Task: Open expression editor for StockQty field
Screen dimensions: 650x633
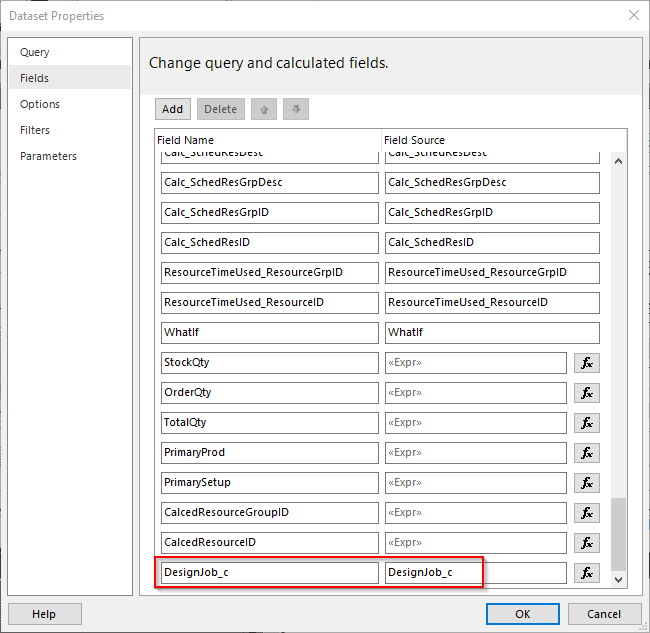Action: point(587,363)
